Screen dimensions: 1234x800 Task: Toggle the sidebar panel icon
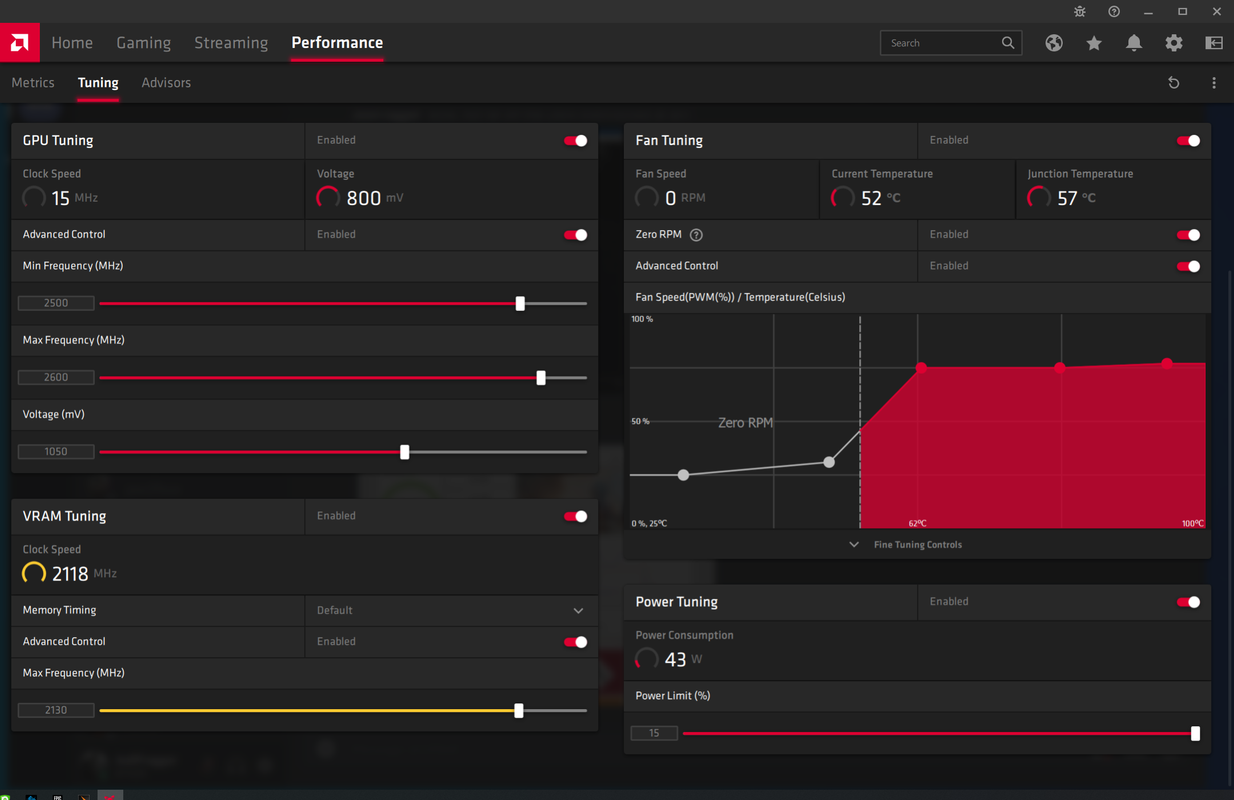click(x=1214, y=43)
